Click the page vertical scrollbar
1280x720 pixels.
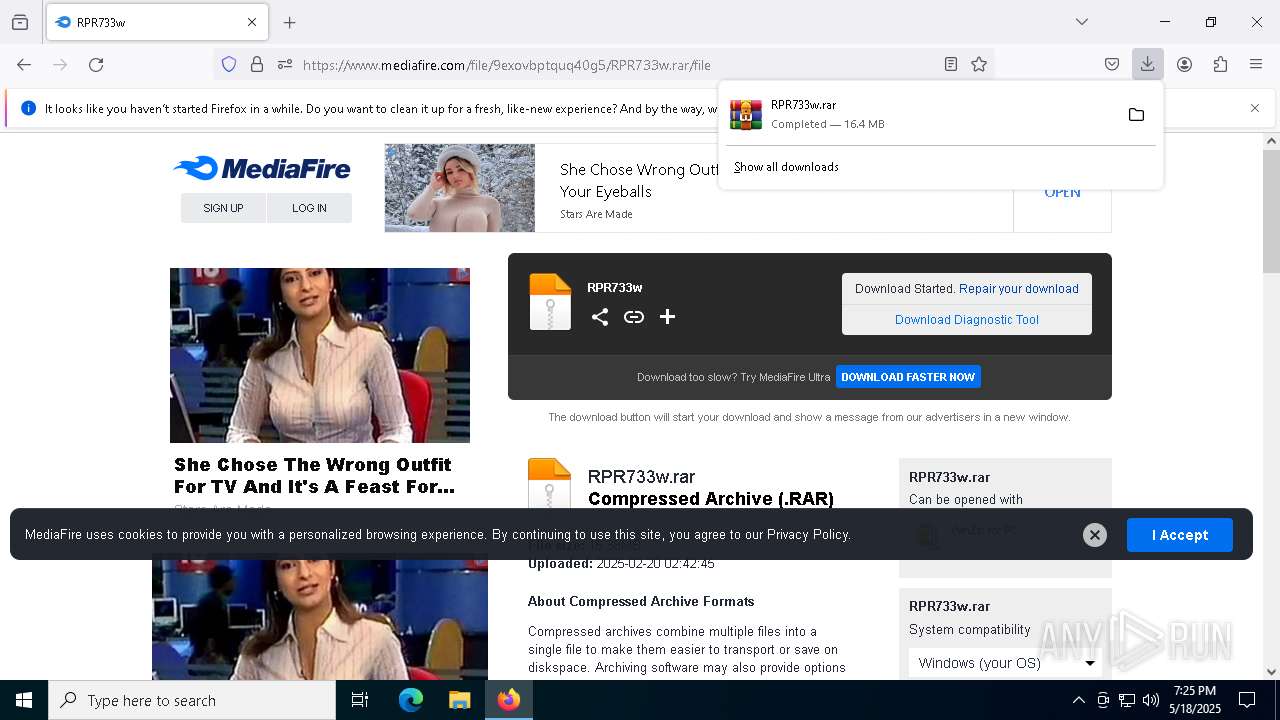[1271, 211]
